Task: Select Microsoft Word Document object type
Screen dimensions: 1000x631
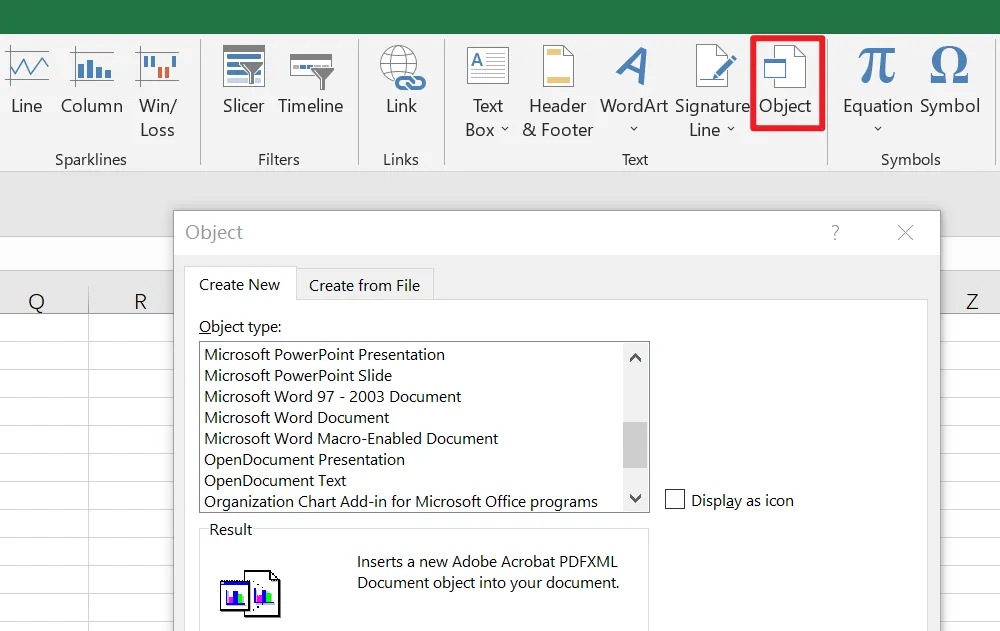Action: tap(297, 418)
